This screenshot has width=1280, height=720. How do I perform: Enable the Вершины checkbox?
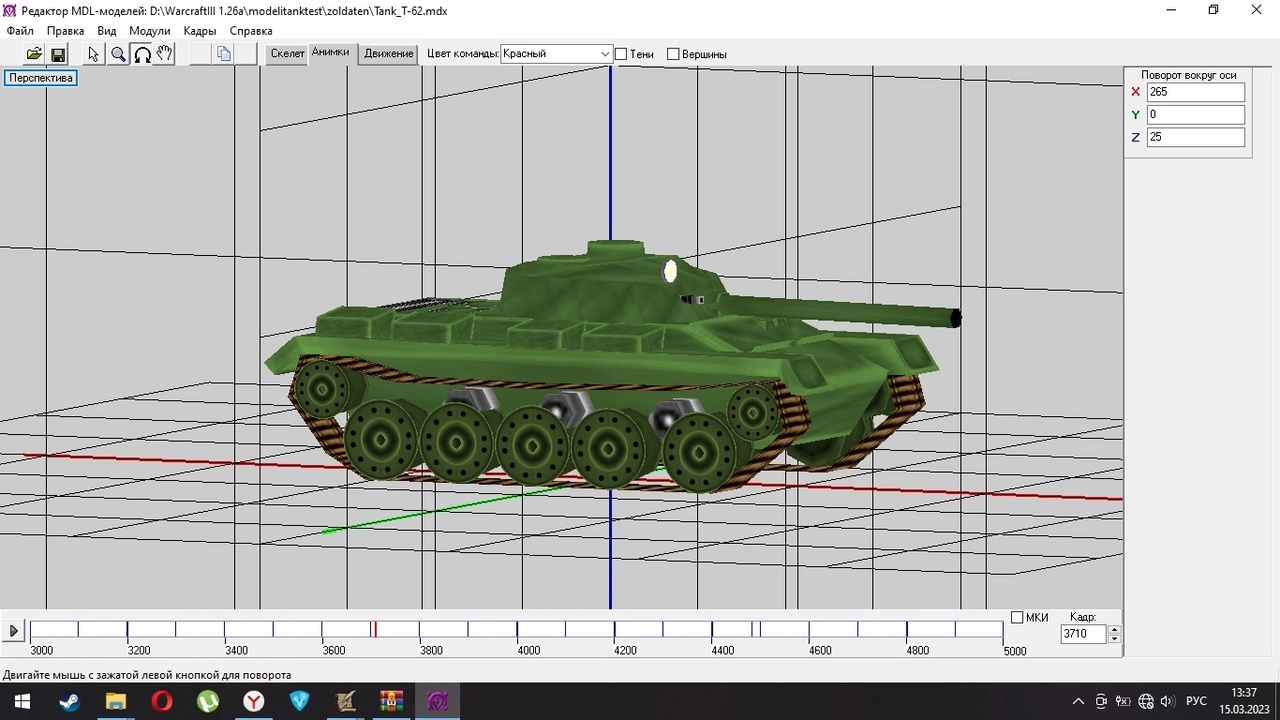pyautogui.click(x=673, y=54)
